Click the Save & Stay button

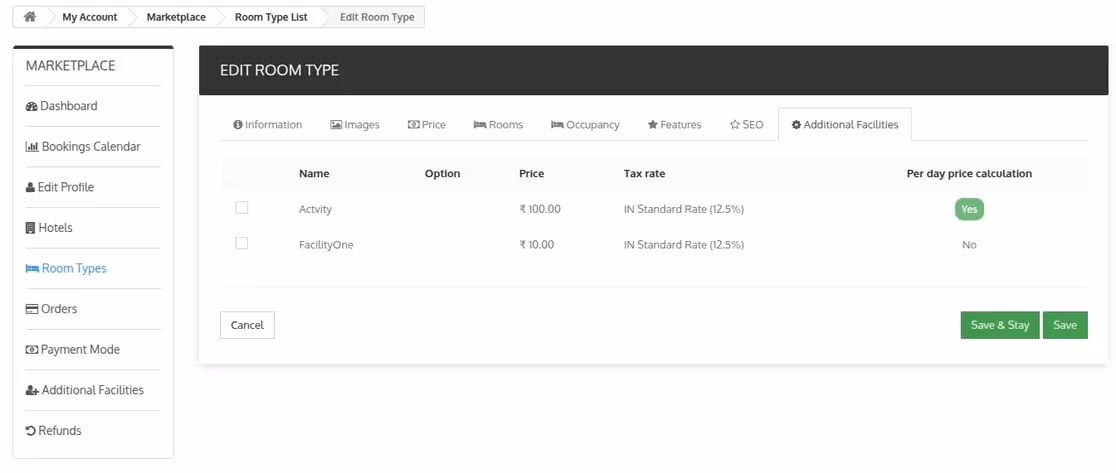click(x=1000, y=325)
